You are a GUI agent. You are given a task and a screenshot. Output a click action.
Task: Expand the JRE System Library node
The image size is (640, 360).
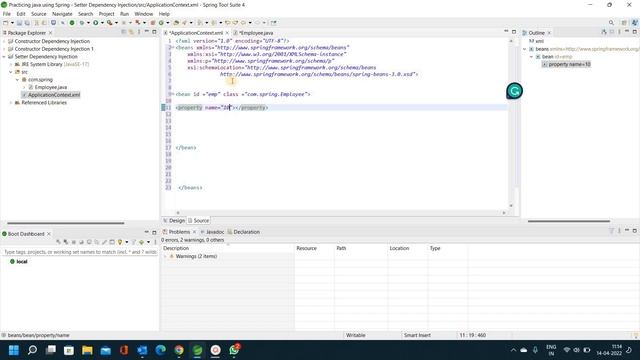[x=11, y=64]
